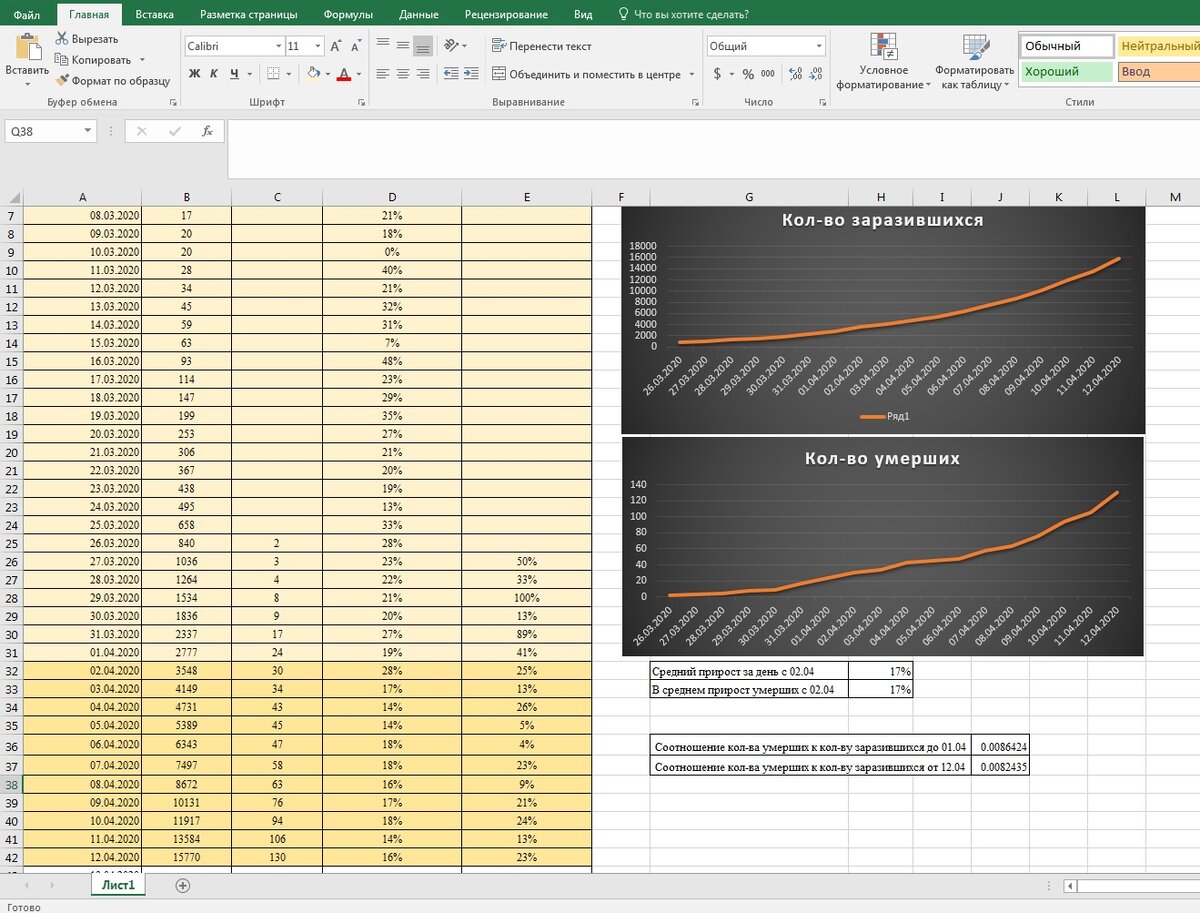Activate Format Painter (Формат по образцу)

(x=112, y=81)
